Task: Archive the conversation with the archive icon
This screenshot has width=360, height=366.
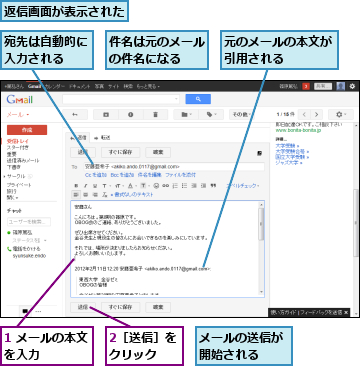Action: coord(106,114)
